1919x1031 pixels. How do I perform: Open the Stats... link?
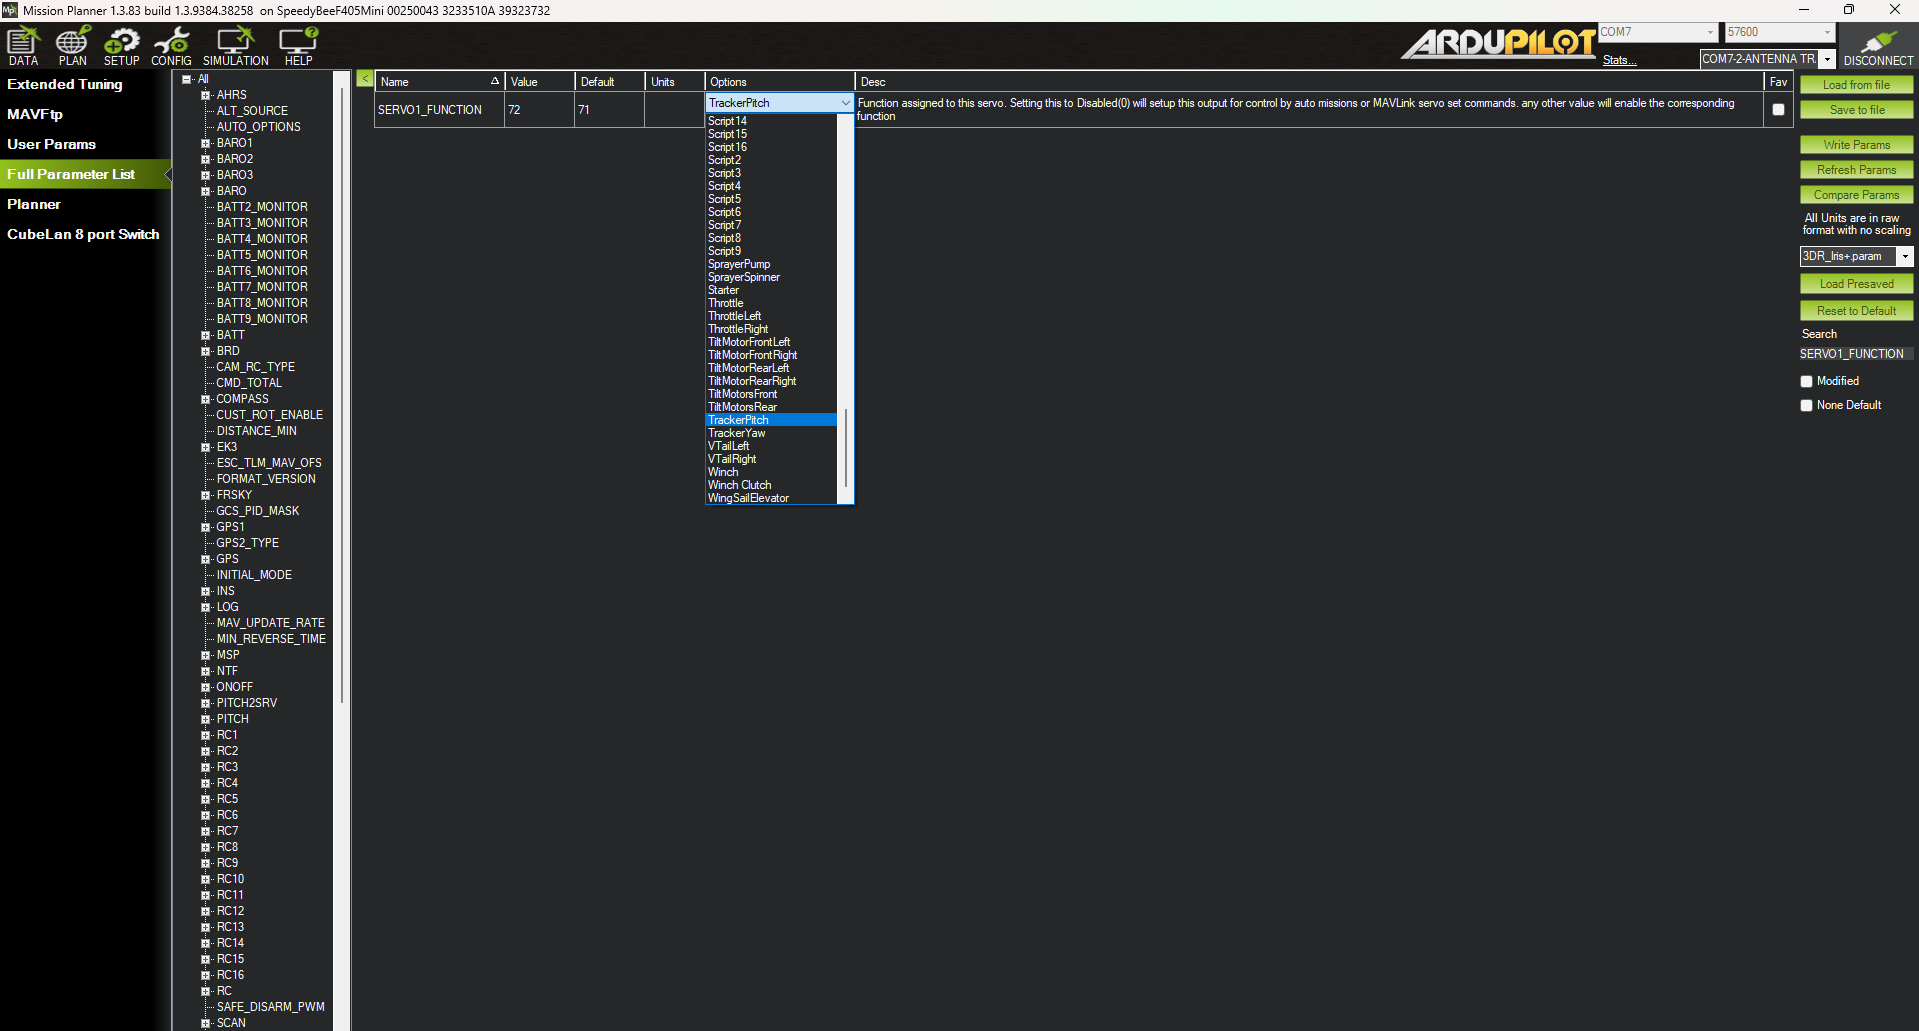click(x=1619, y=61)
